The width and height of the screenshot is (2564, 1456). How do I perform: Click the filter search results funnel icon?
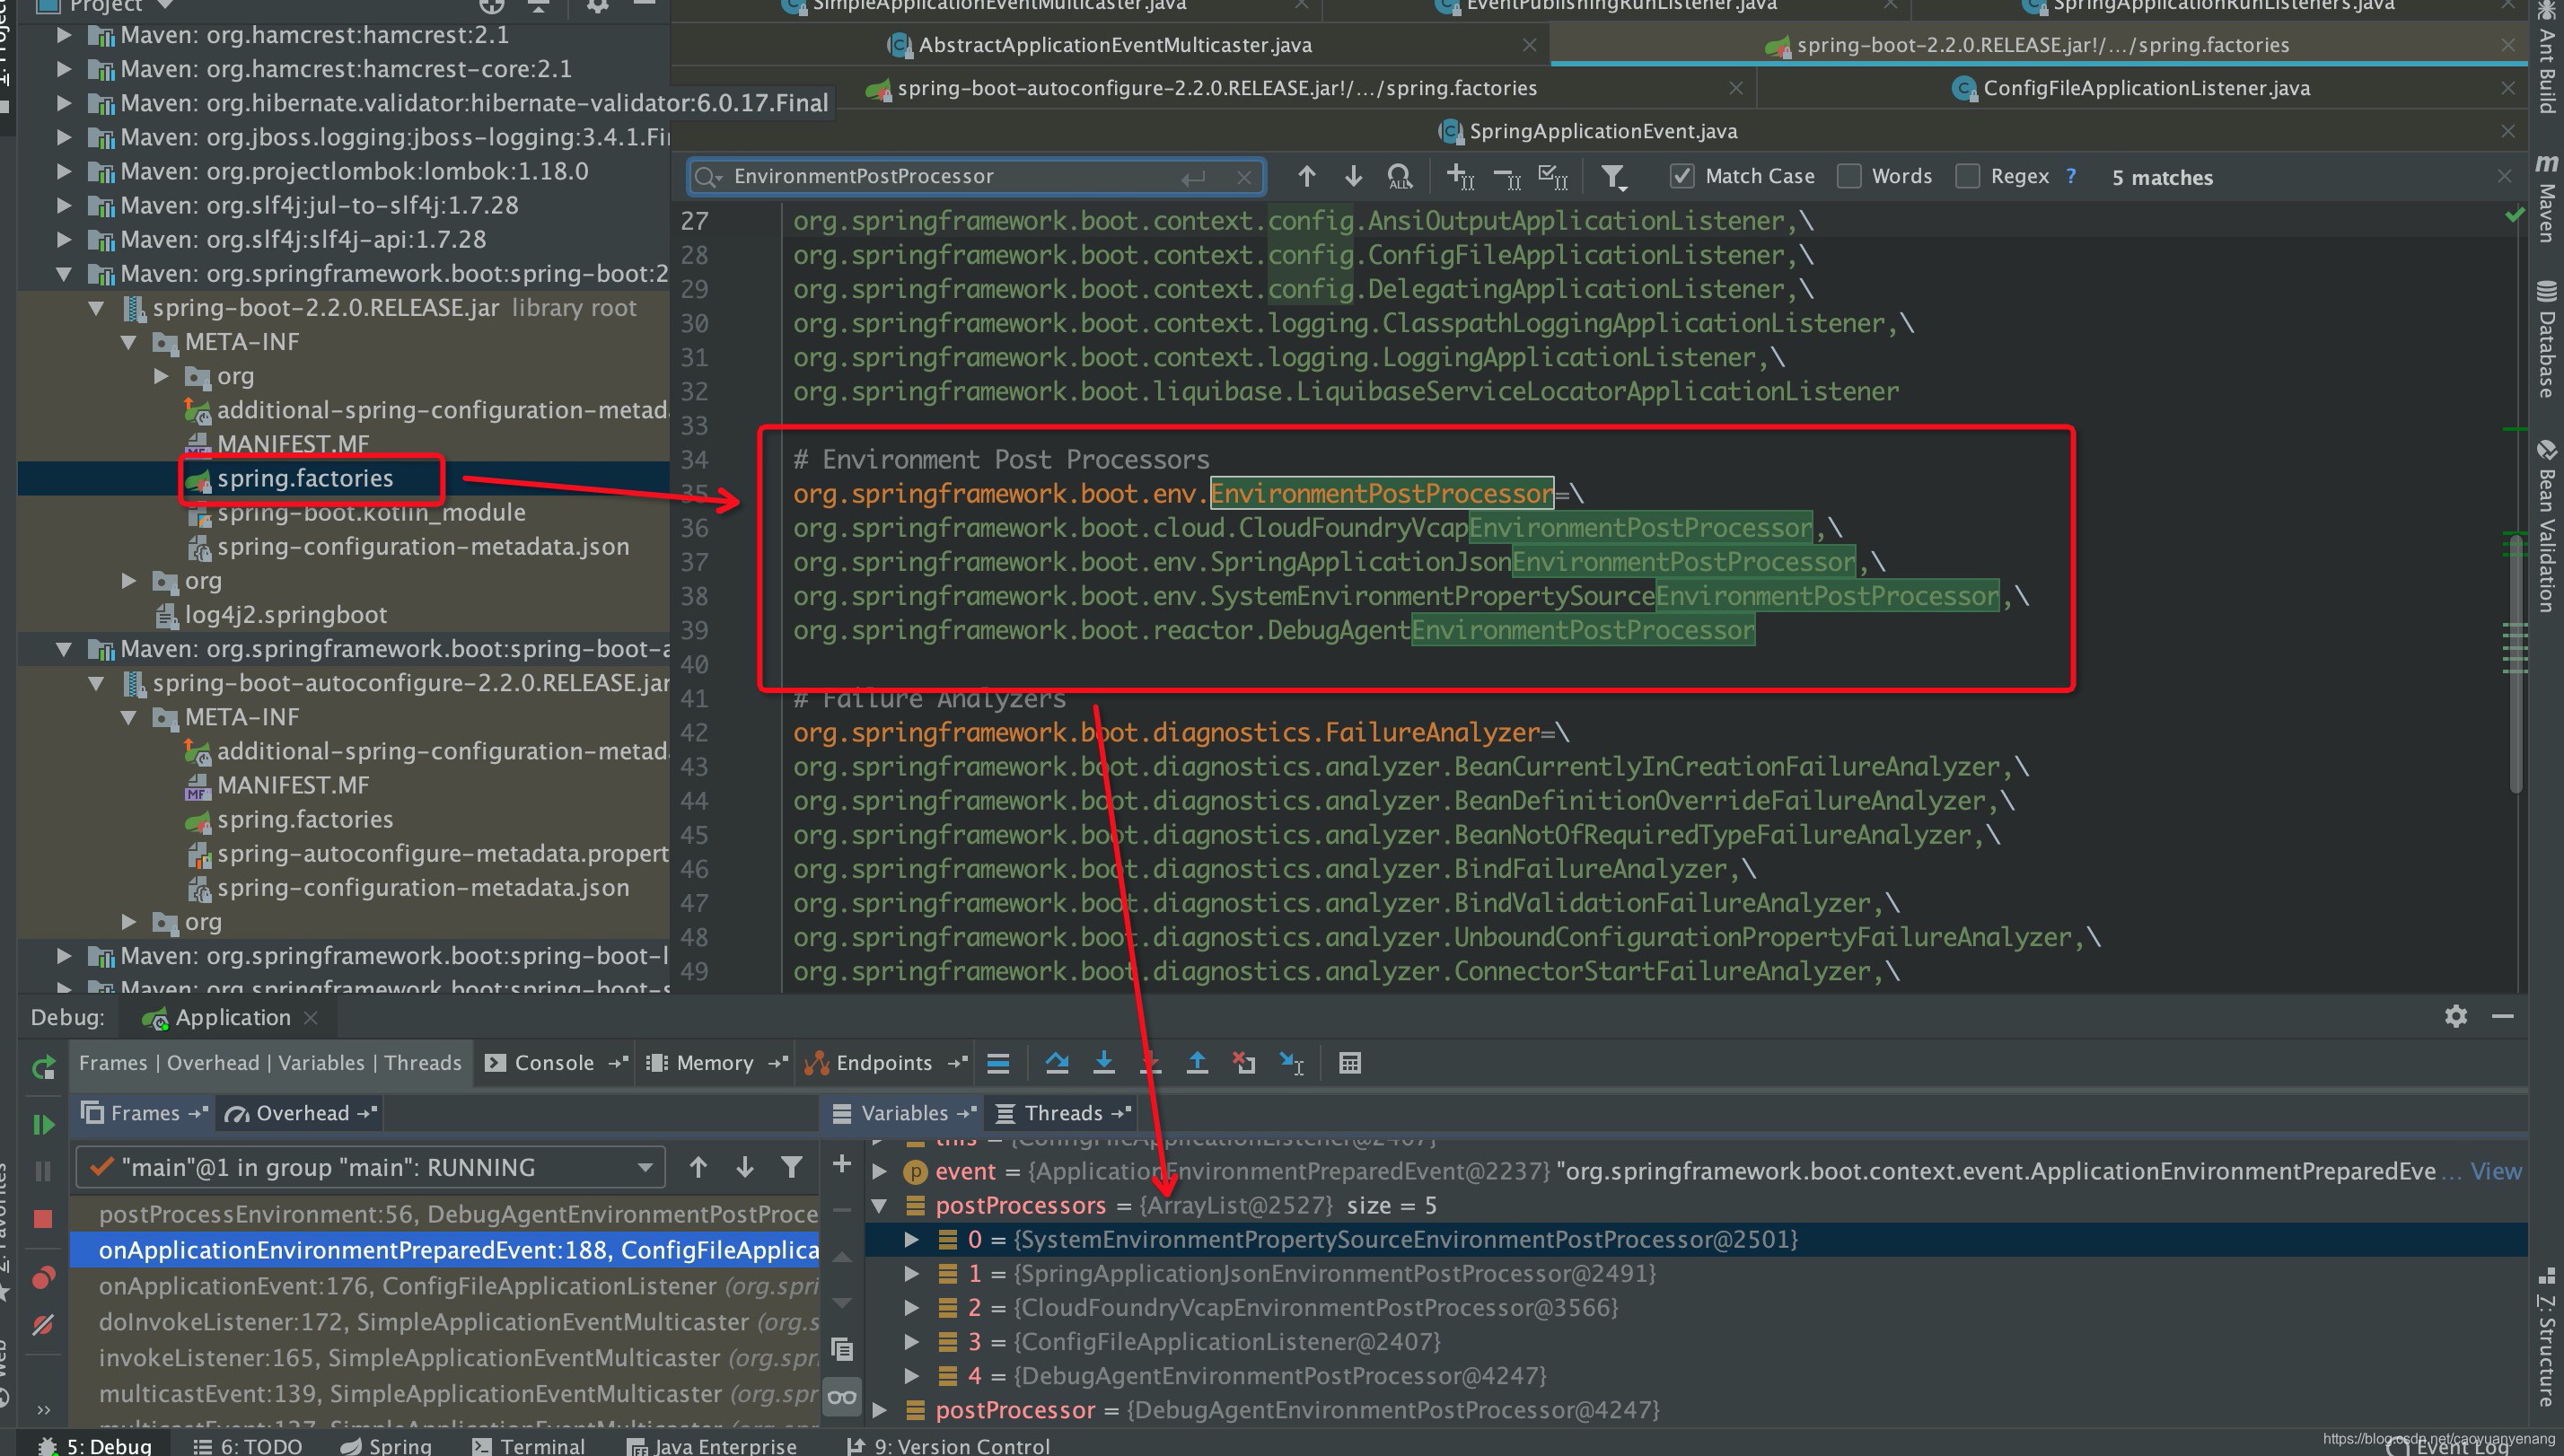1612,177
